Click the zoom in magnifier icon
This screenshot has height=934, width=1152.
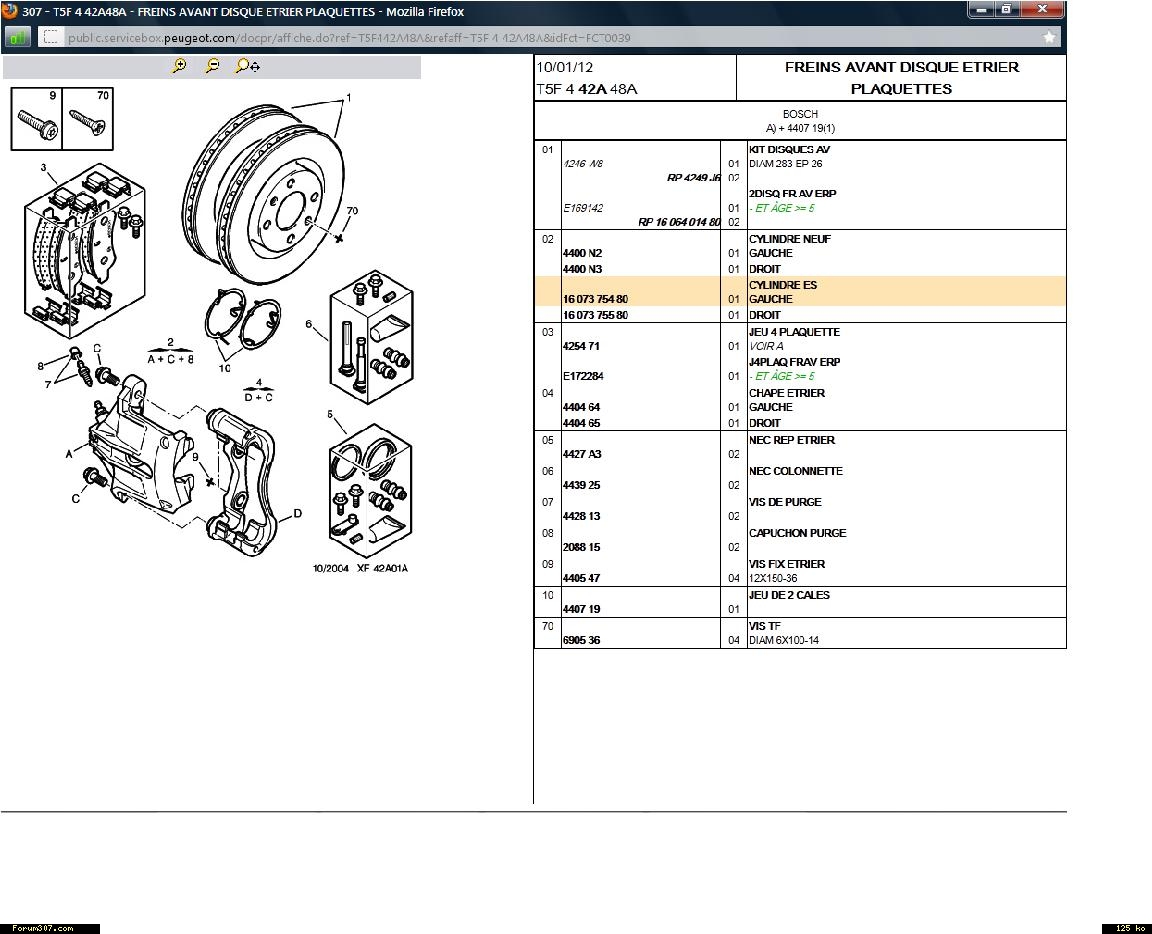pos(179,66)
